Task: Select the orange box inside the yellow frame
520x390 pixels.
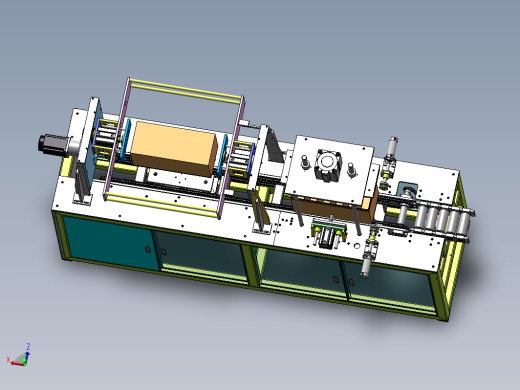Action: click(x=174, y=149)
